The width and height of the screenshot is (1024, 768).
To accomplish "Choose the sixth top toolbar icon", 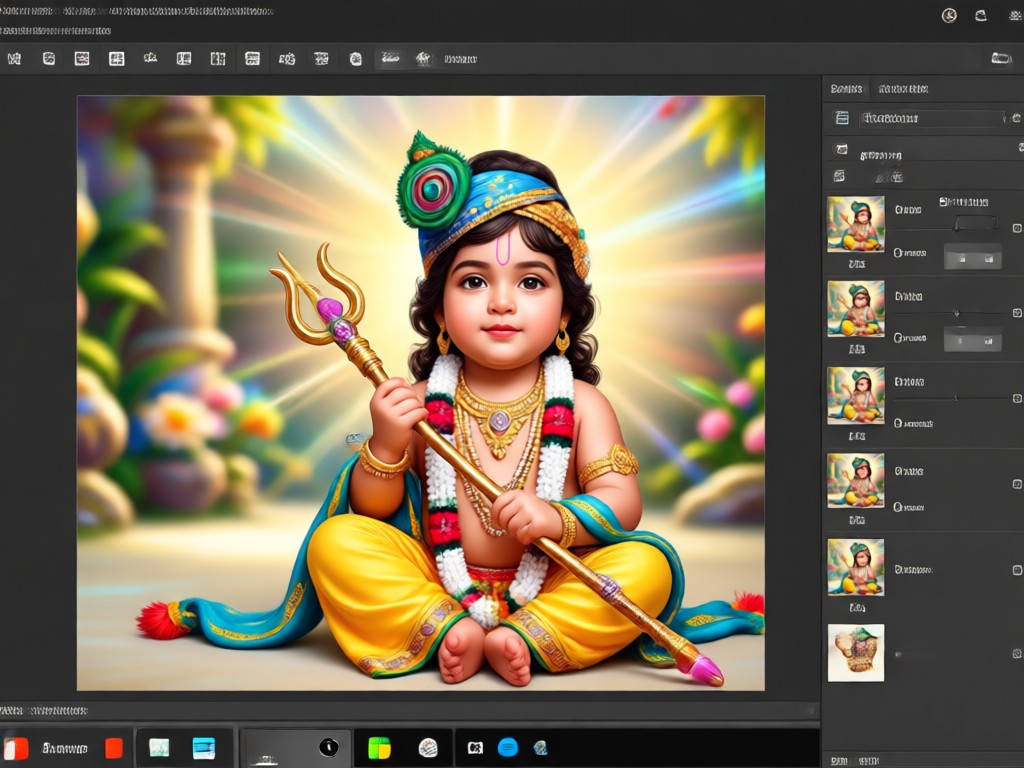I will click(x=184, y=59).
